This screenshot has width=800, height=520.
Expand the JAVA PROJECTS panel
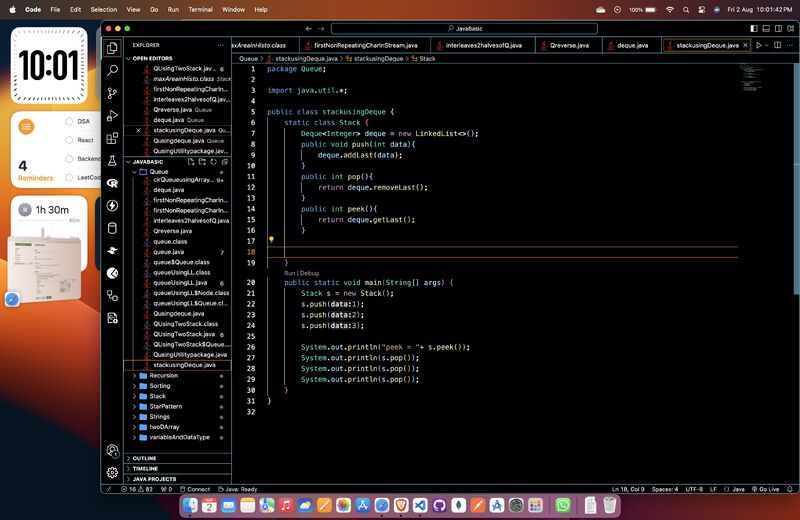(x=154, y=479)
